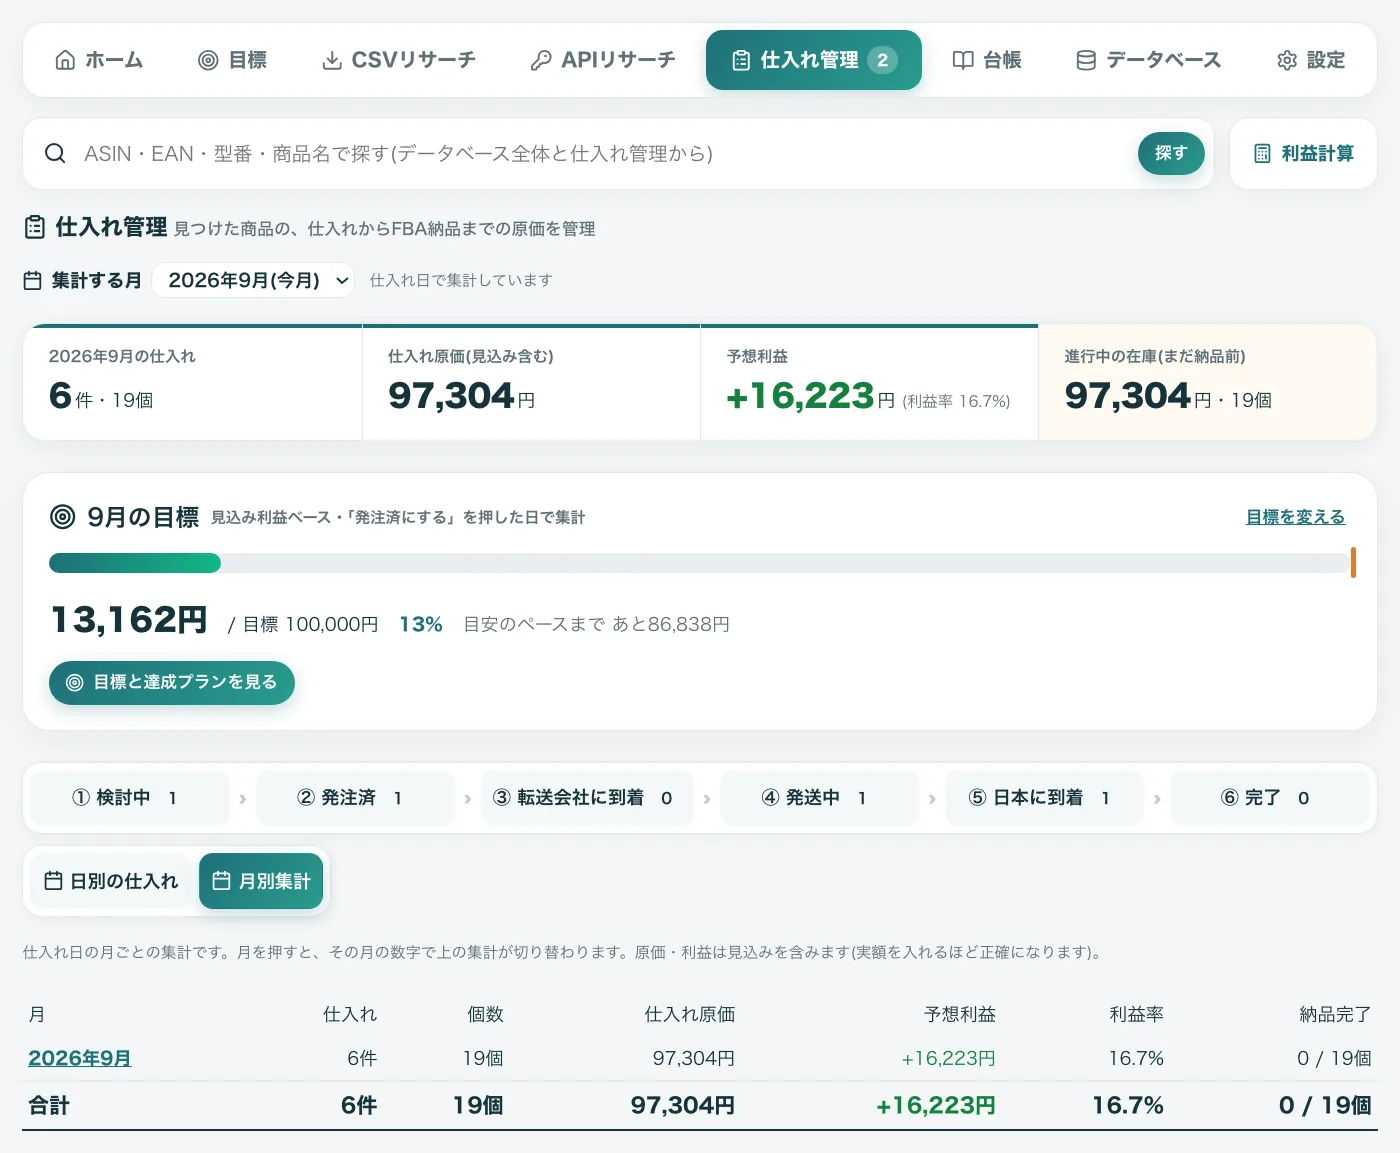1400x1153 pixels.
Task: Filter by stage ③ 転送会社に到着
Action: pos(587,798)
